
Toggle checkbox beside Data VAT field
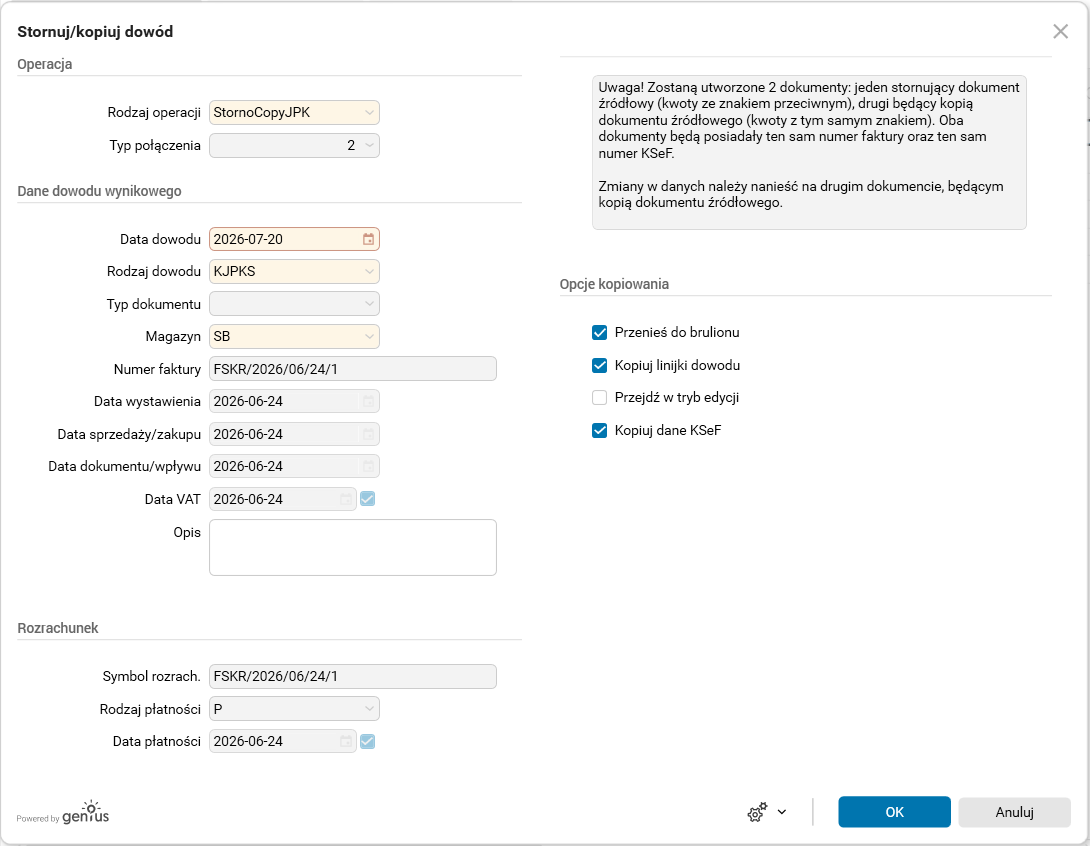pos(368,499)
